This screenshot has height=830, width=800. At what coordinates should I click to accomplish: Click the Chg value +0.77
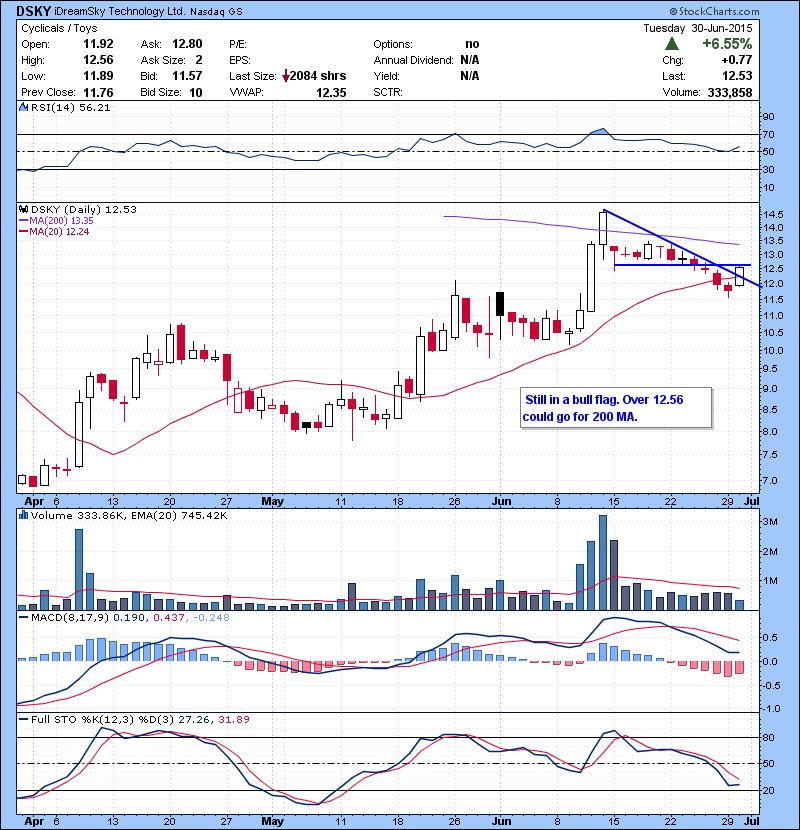coord(737,60)
